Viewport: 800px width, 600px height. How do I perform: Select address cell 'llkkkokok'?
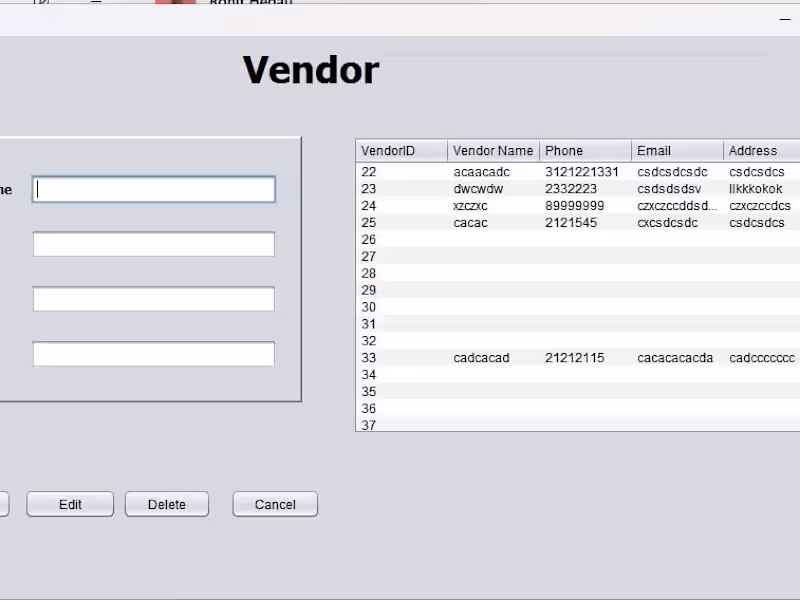761,189
